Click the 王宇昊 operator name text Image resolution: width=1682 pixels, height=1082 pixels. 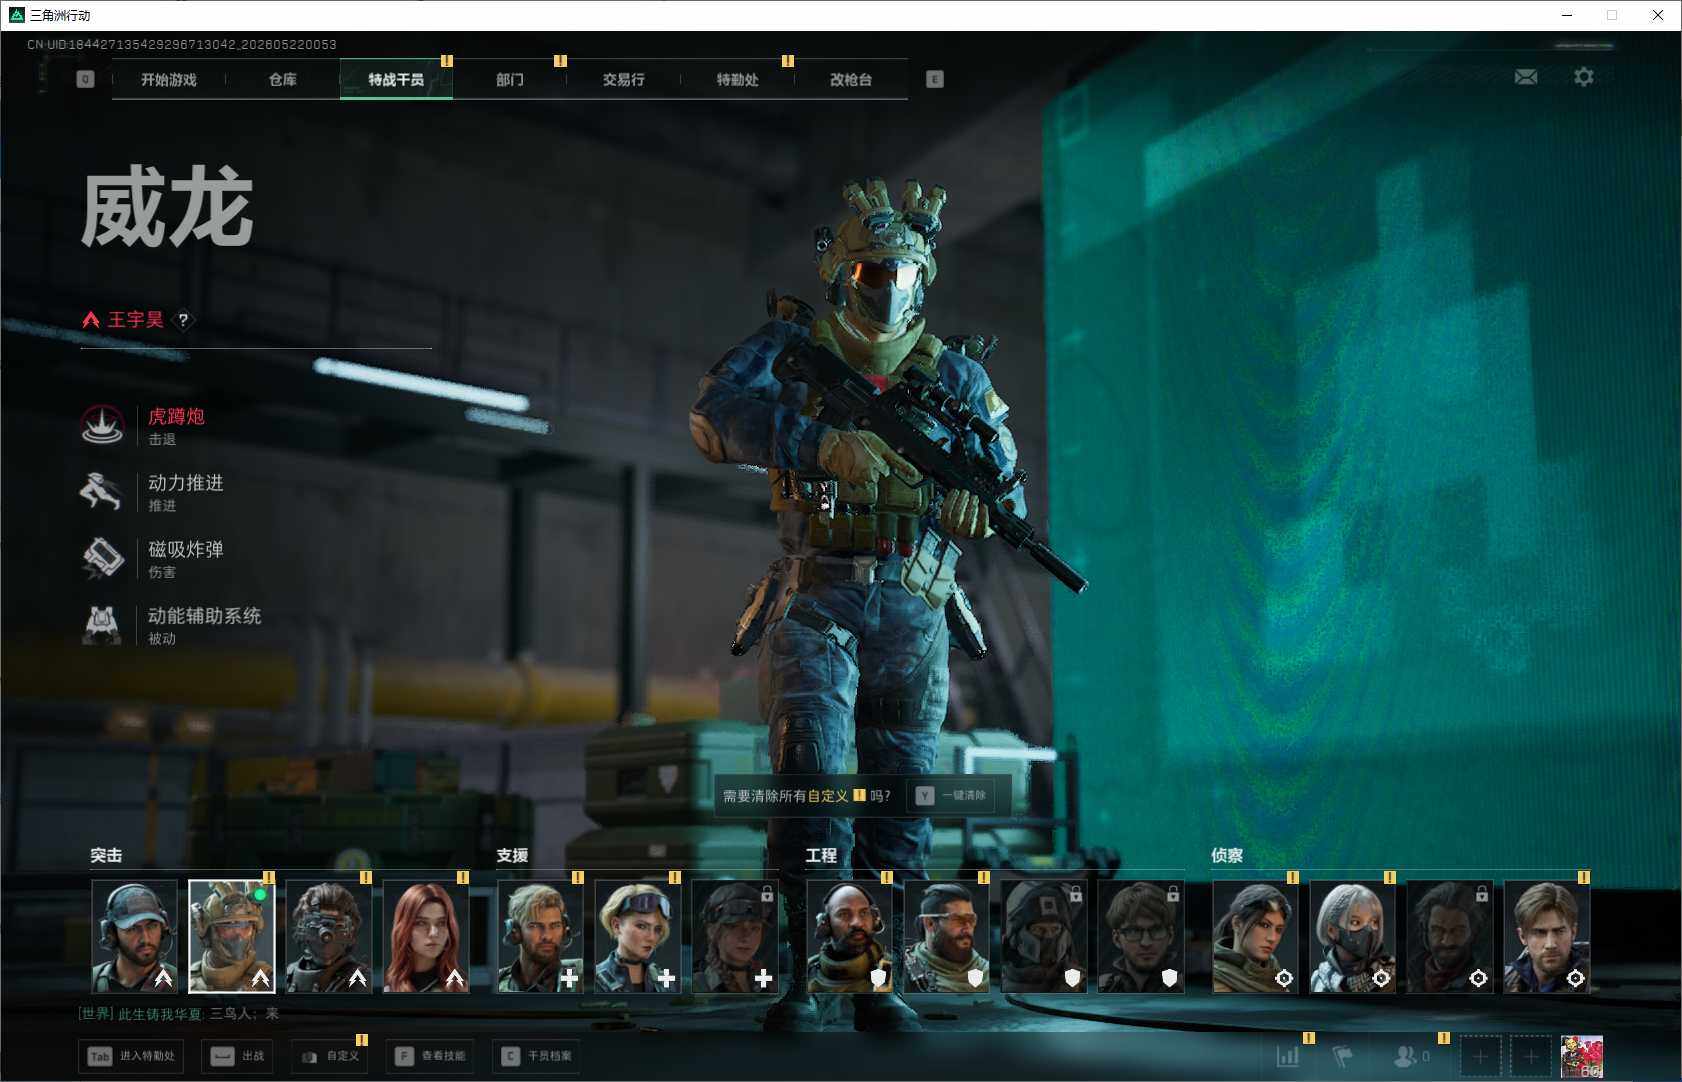tap(136, 320)
